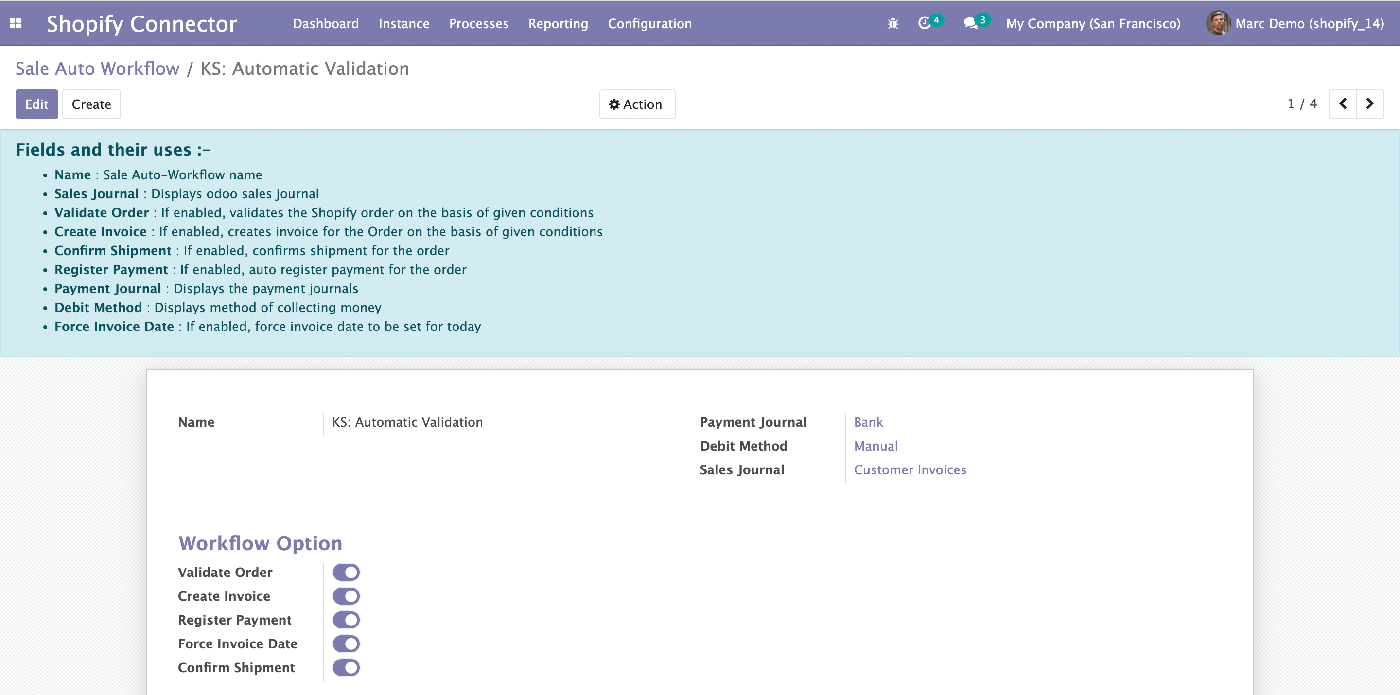Click the Debit Method field label
Image resolution: width=1400 pixels, height=695 pixels.
click(x=744, y=446)
